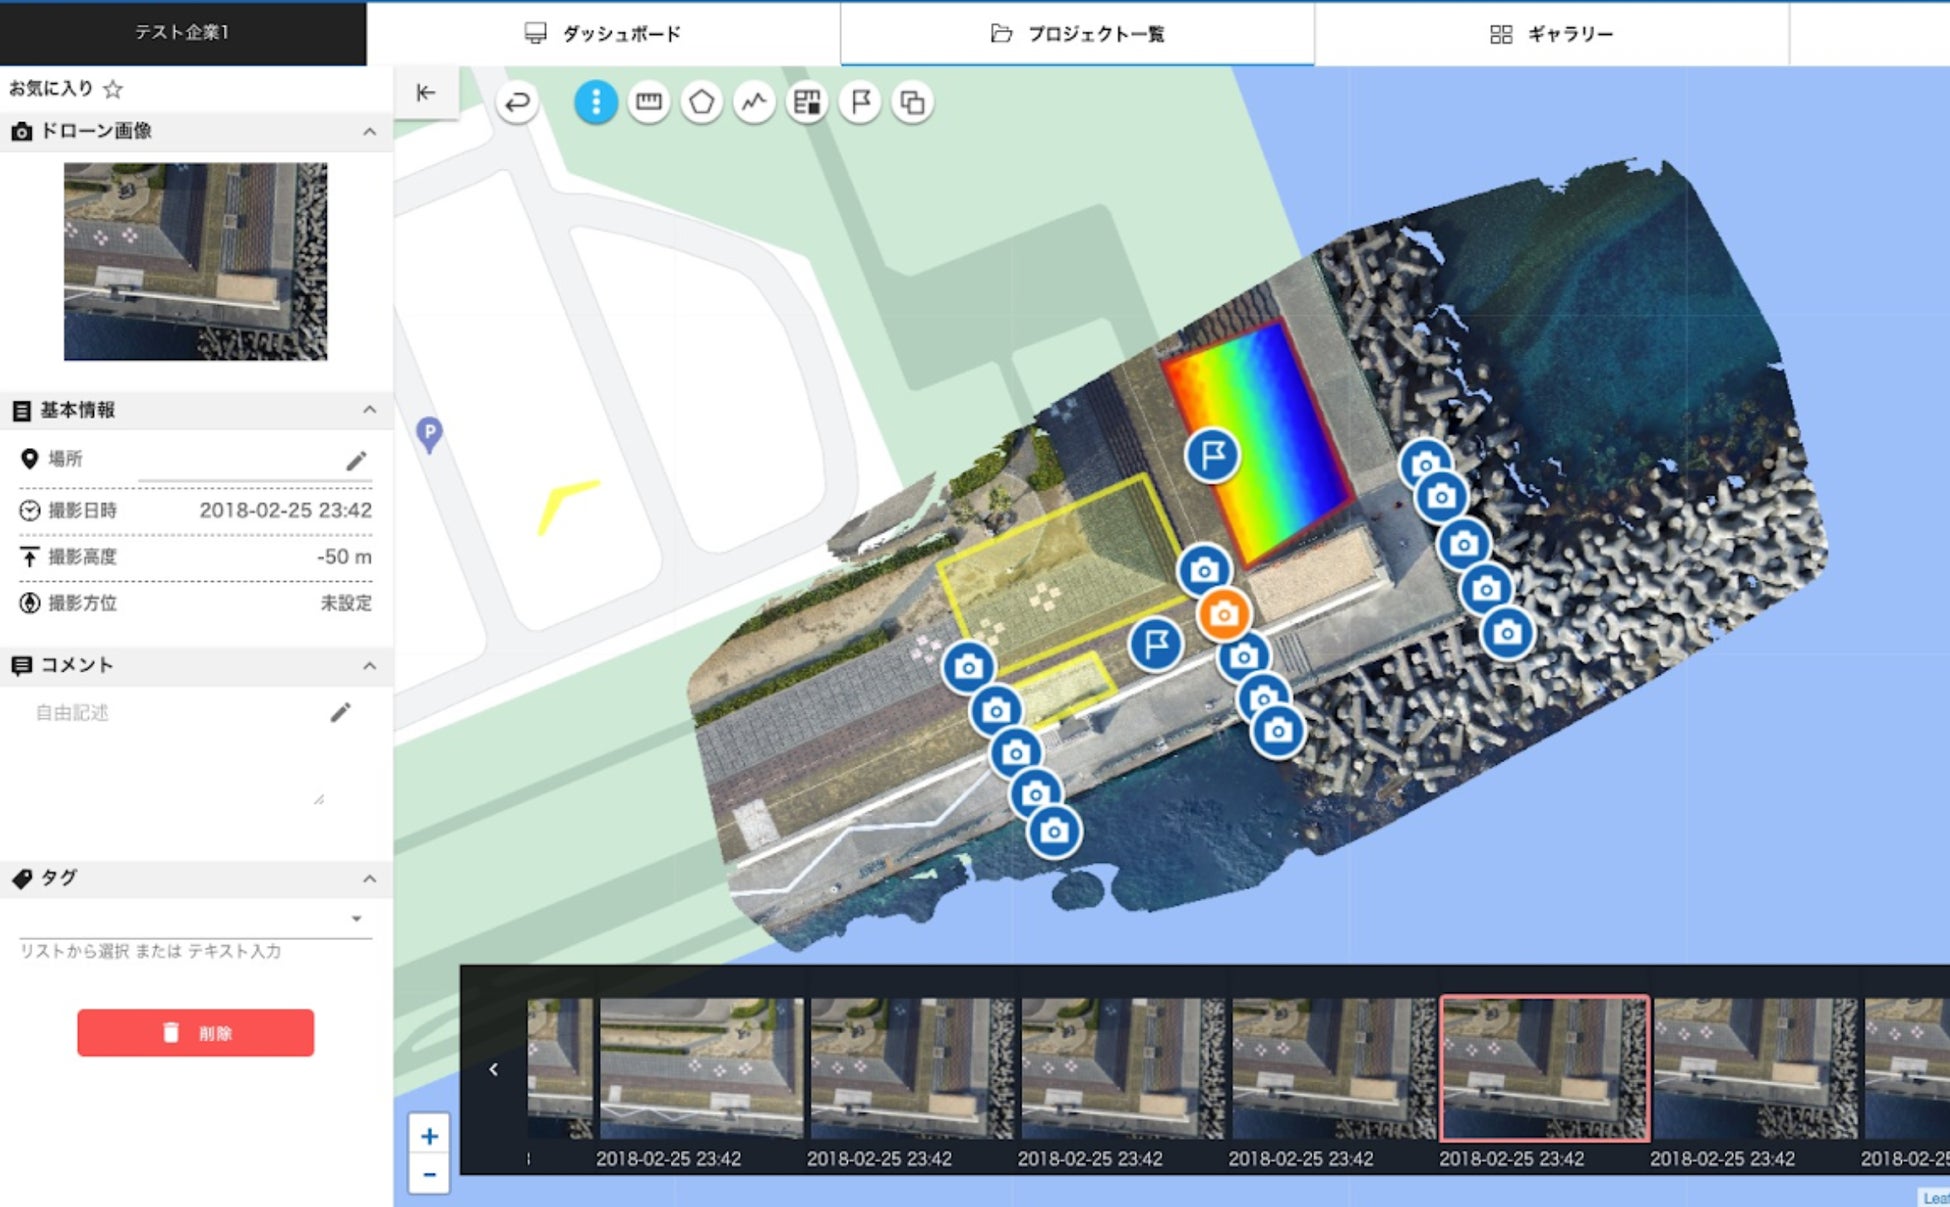Open the タグ selection dropdown arrow

[x=356, y=919]
